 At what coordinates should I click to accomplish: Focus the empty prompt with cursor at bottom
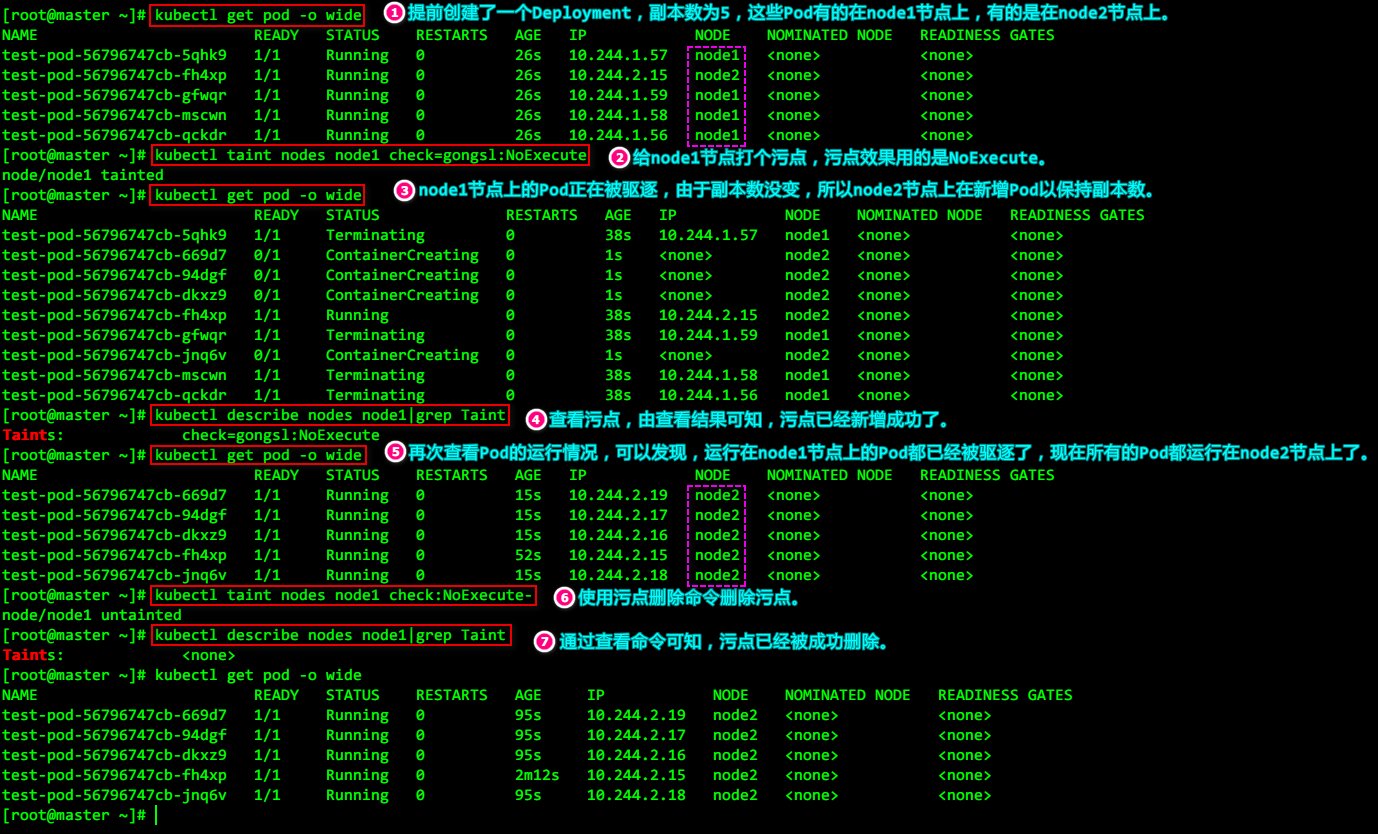pyautogui.click(x=80, y=815)
